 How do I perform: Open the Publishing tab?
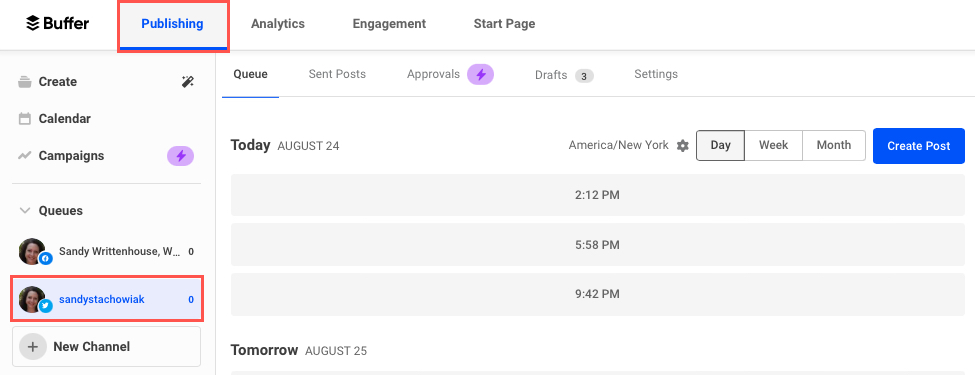(172, 24)
